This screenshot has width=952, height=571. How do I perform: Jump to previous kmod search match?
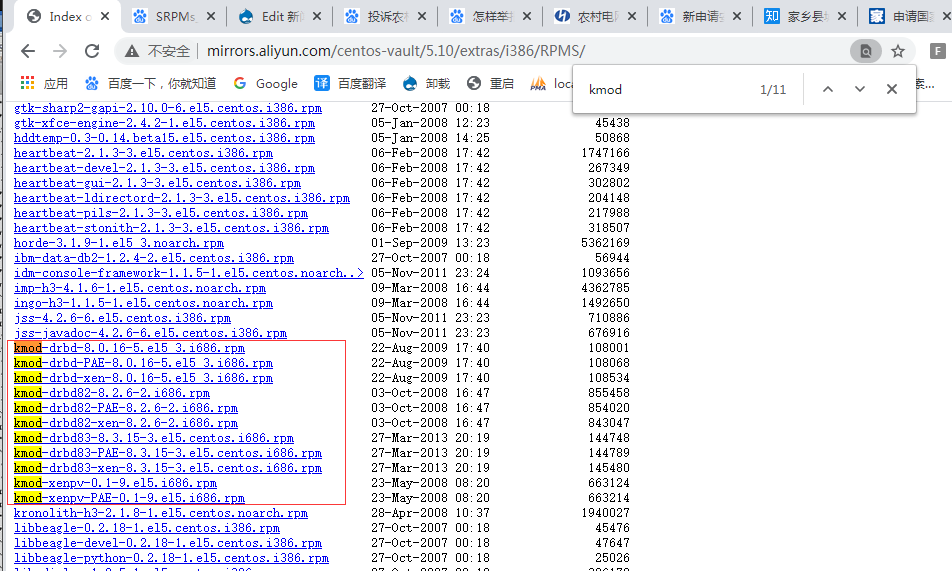pyautogui.click(x=828, y=89)
